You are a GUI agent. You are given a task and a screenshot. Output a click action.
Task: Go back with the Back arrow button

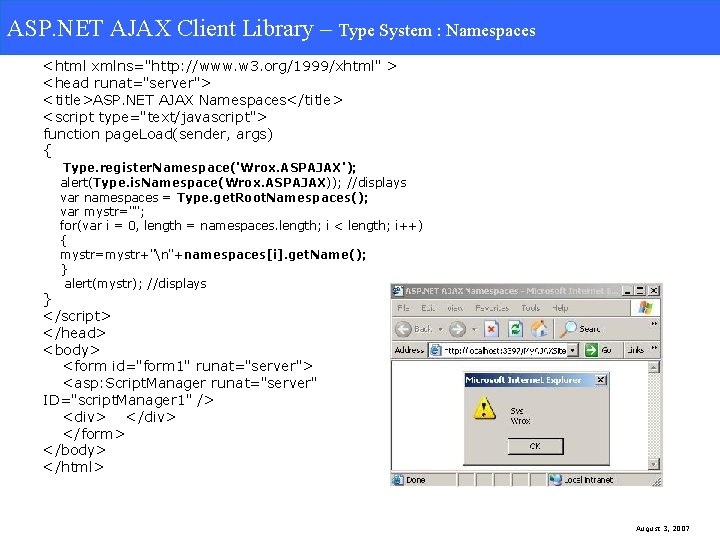[x=404, y=329]
